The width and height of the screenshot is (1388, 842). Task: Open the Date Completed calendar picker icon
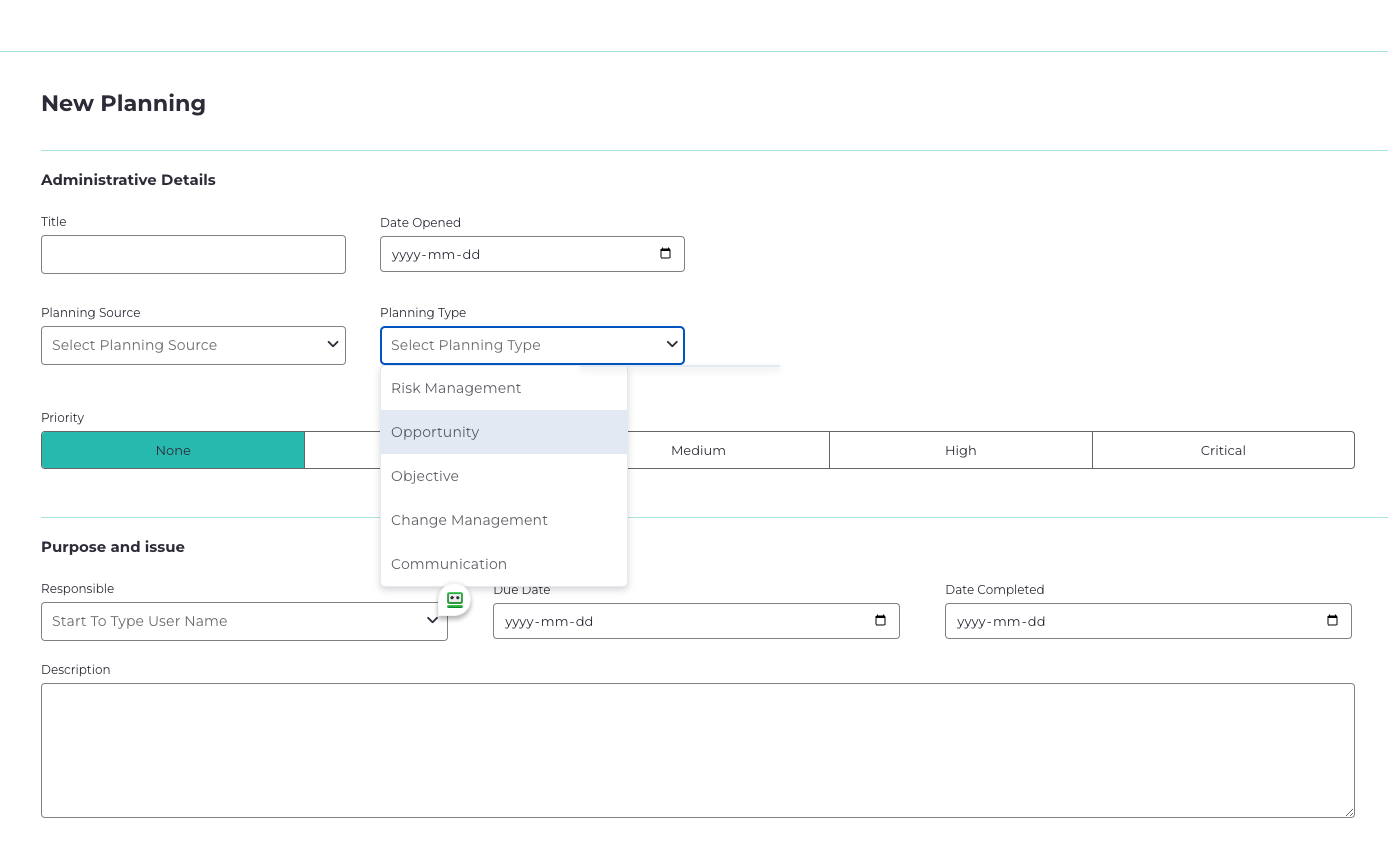(1332, 621)
